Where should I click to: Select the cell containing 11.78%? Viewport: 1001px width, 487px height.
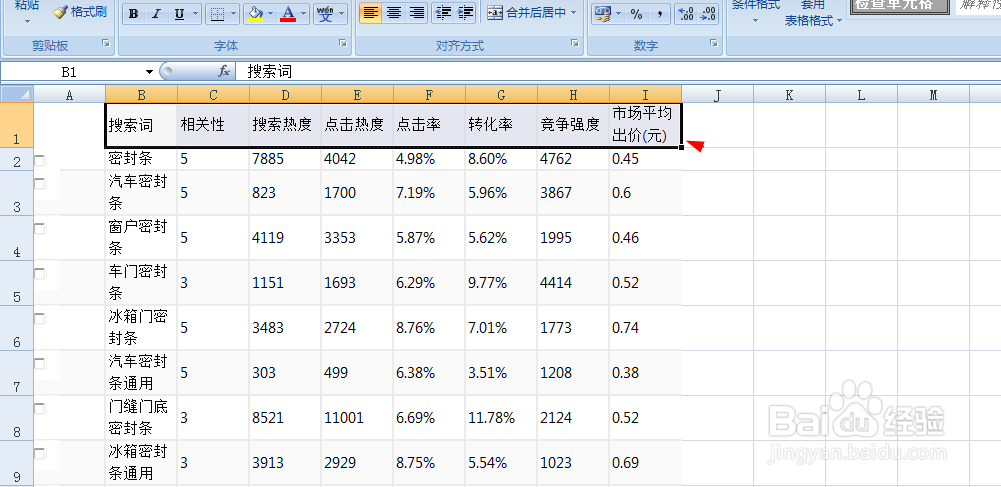[x=501, y=417]
